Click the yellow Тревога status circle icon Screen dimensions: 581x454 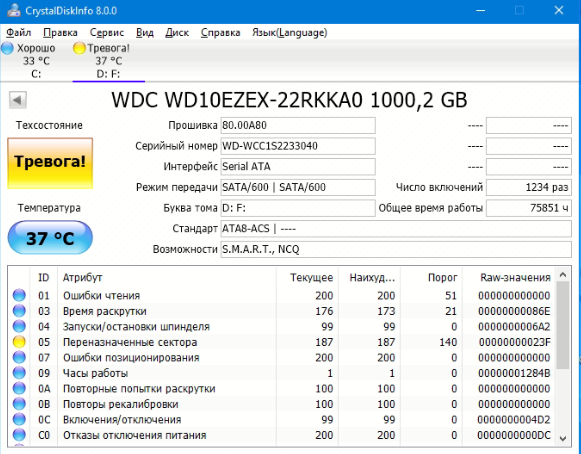79,48
